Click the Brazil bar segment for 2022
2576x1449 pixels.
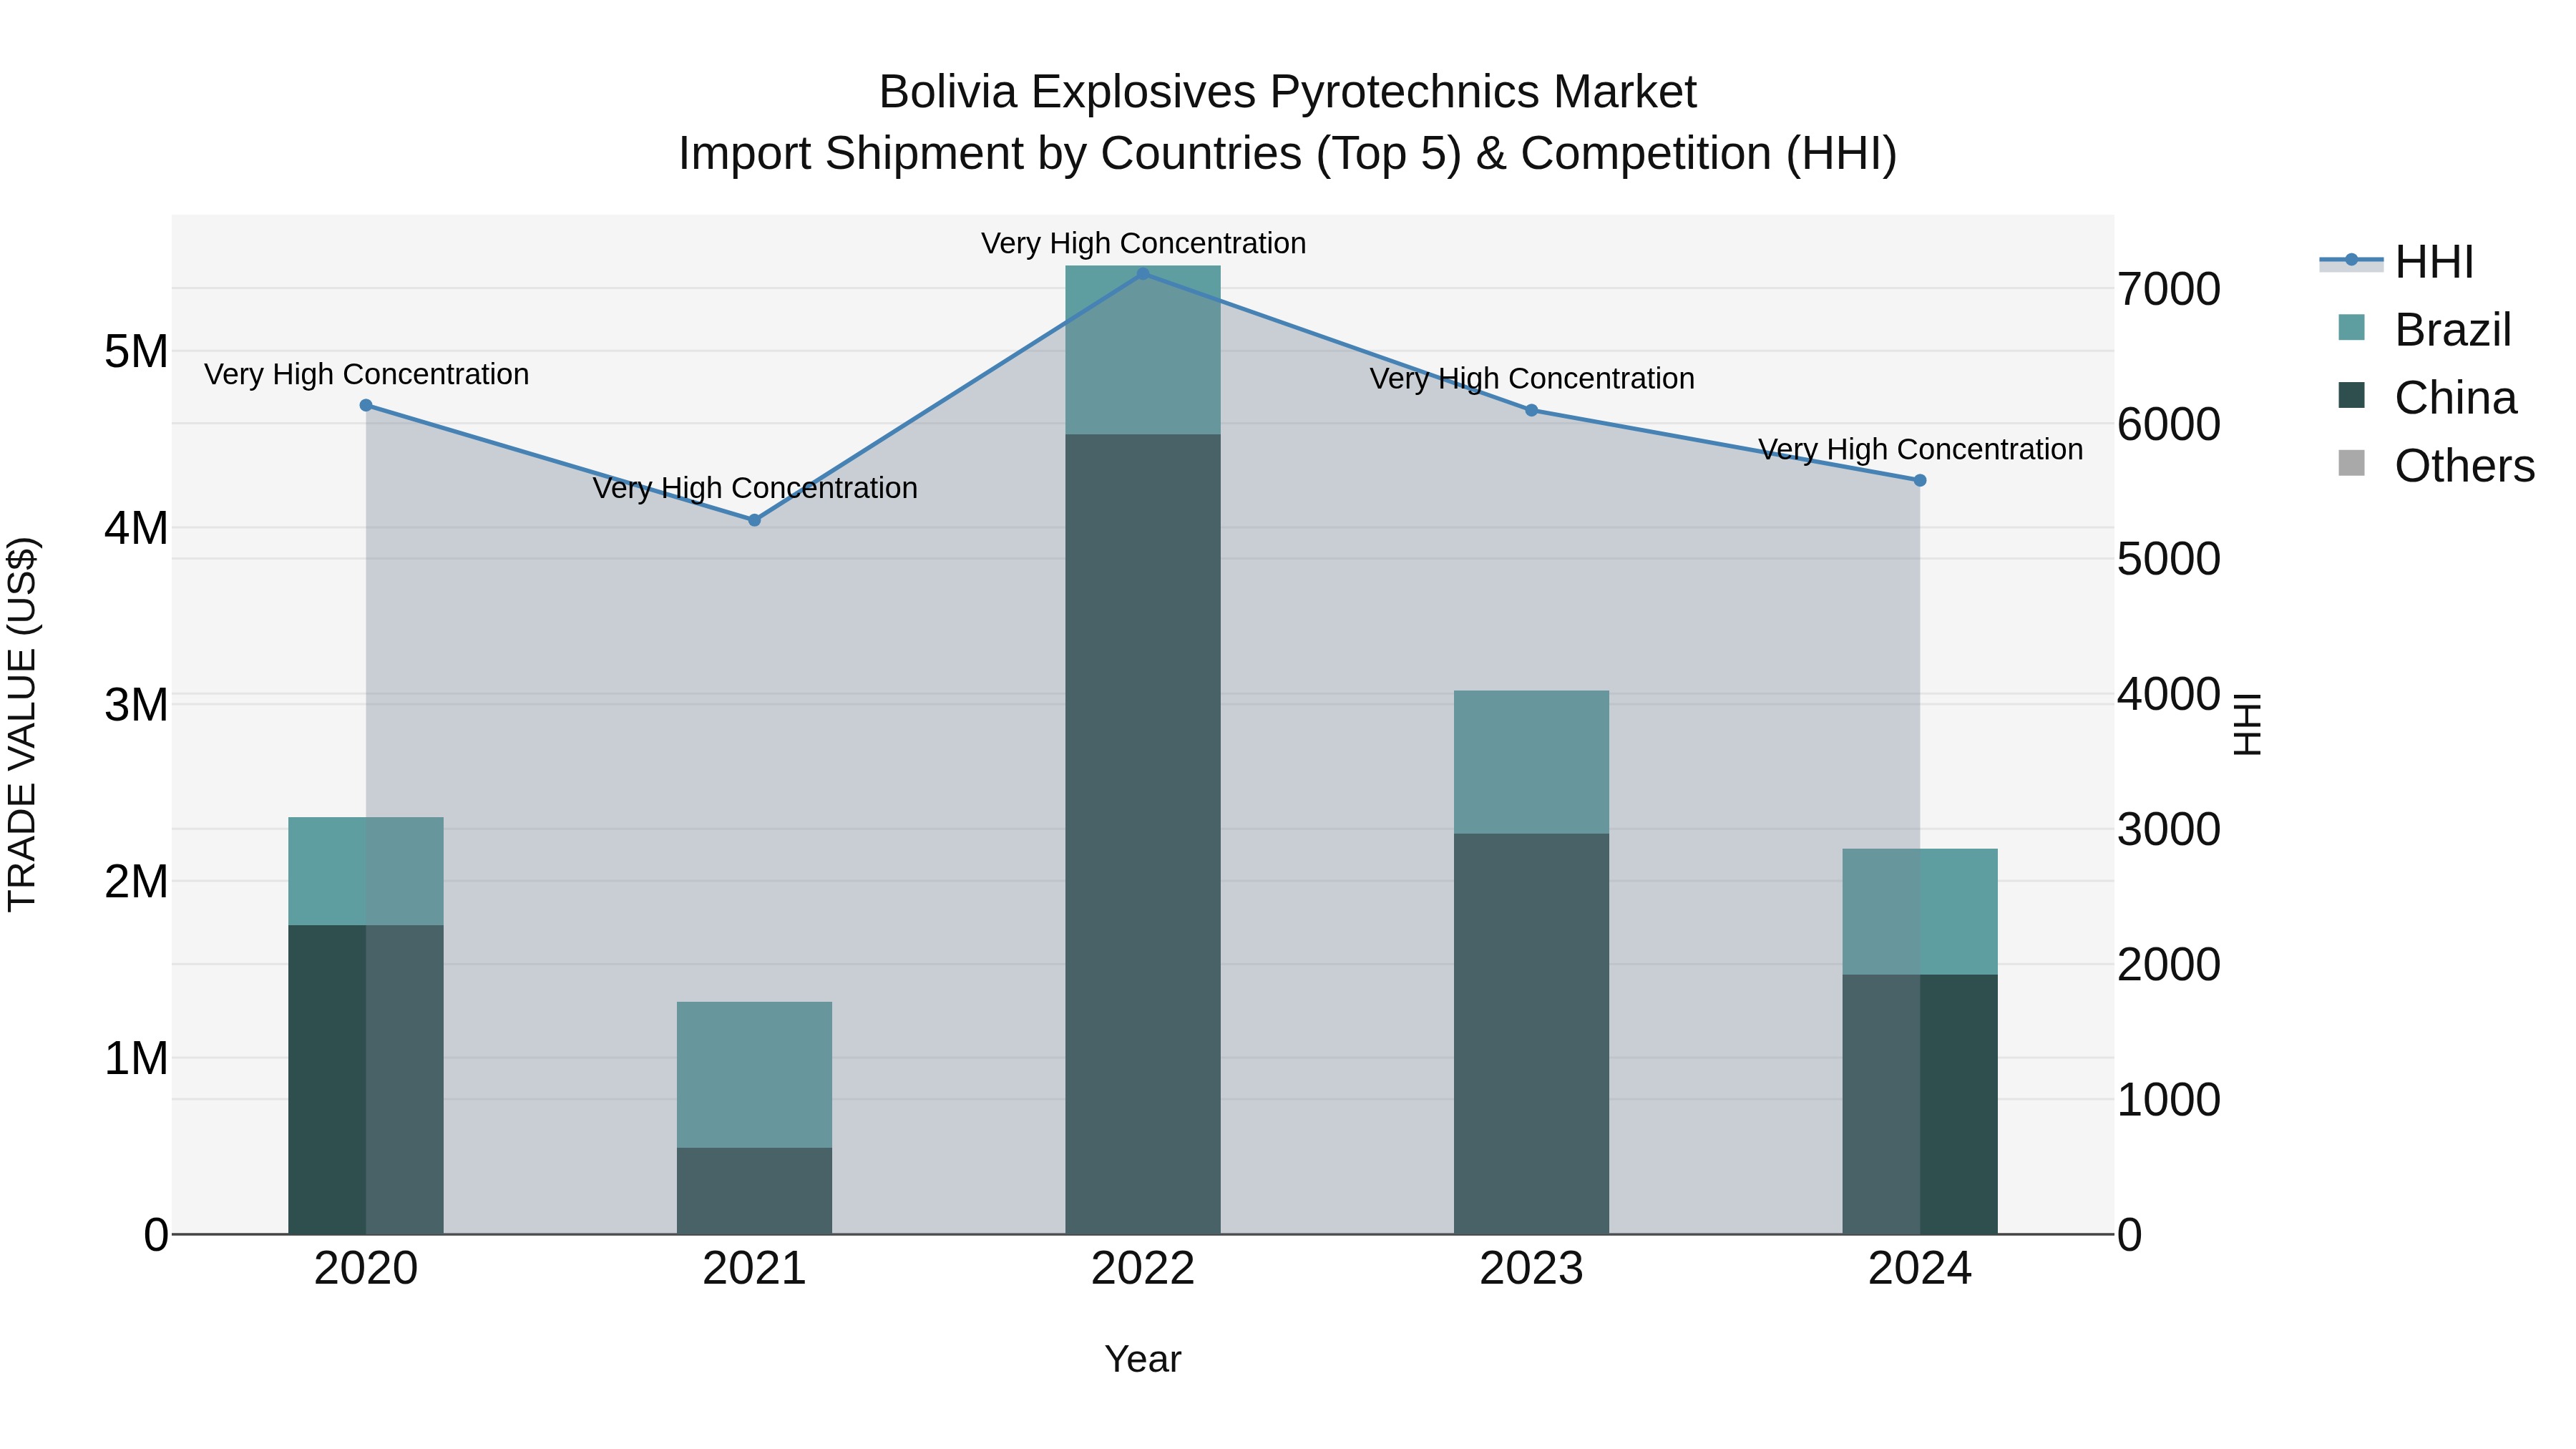1143,350
